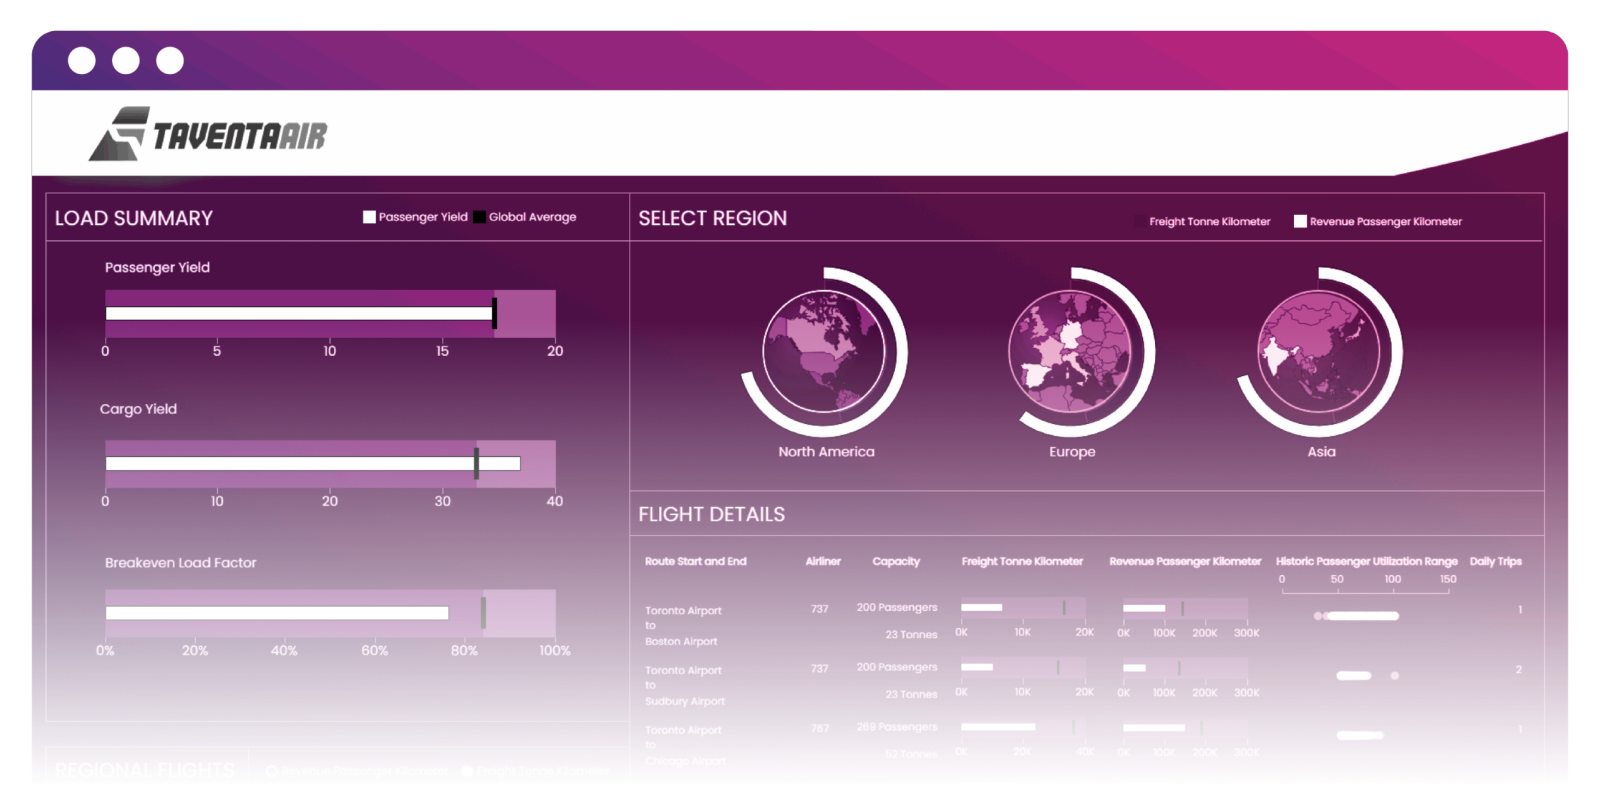Click the 'Europe' label under the globe
Screen dimensions: 1600x787
point(1072,452)
